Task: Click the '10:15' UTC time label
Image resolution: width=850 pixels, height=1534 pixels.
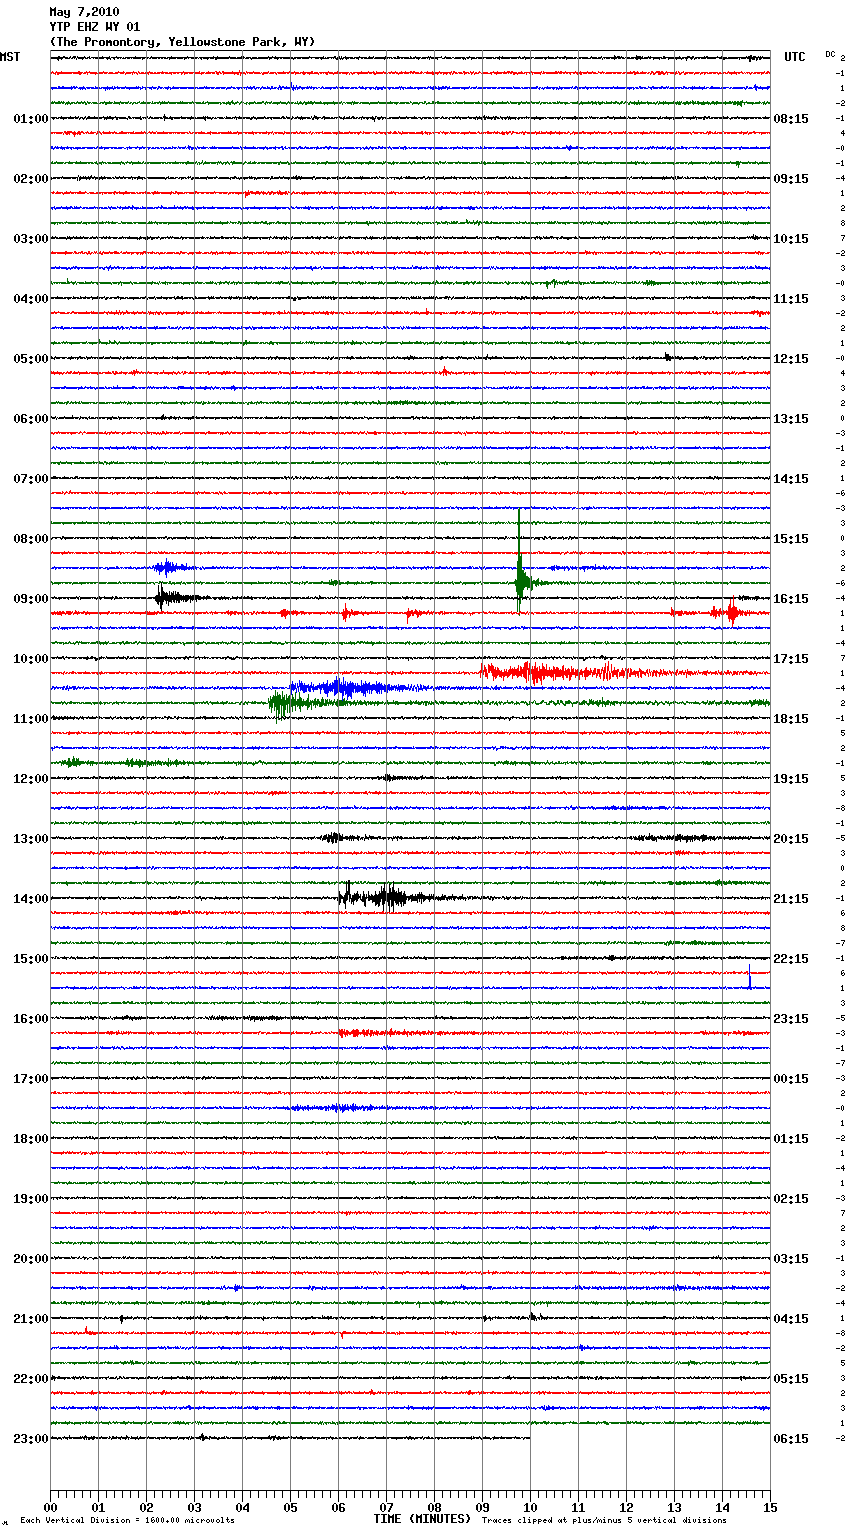Action: coord(791,239)
